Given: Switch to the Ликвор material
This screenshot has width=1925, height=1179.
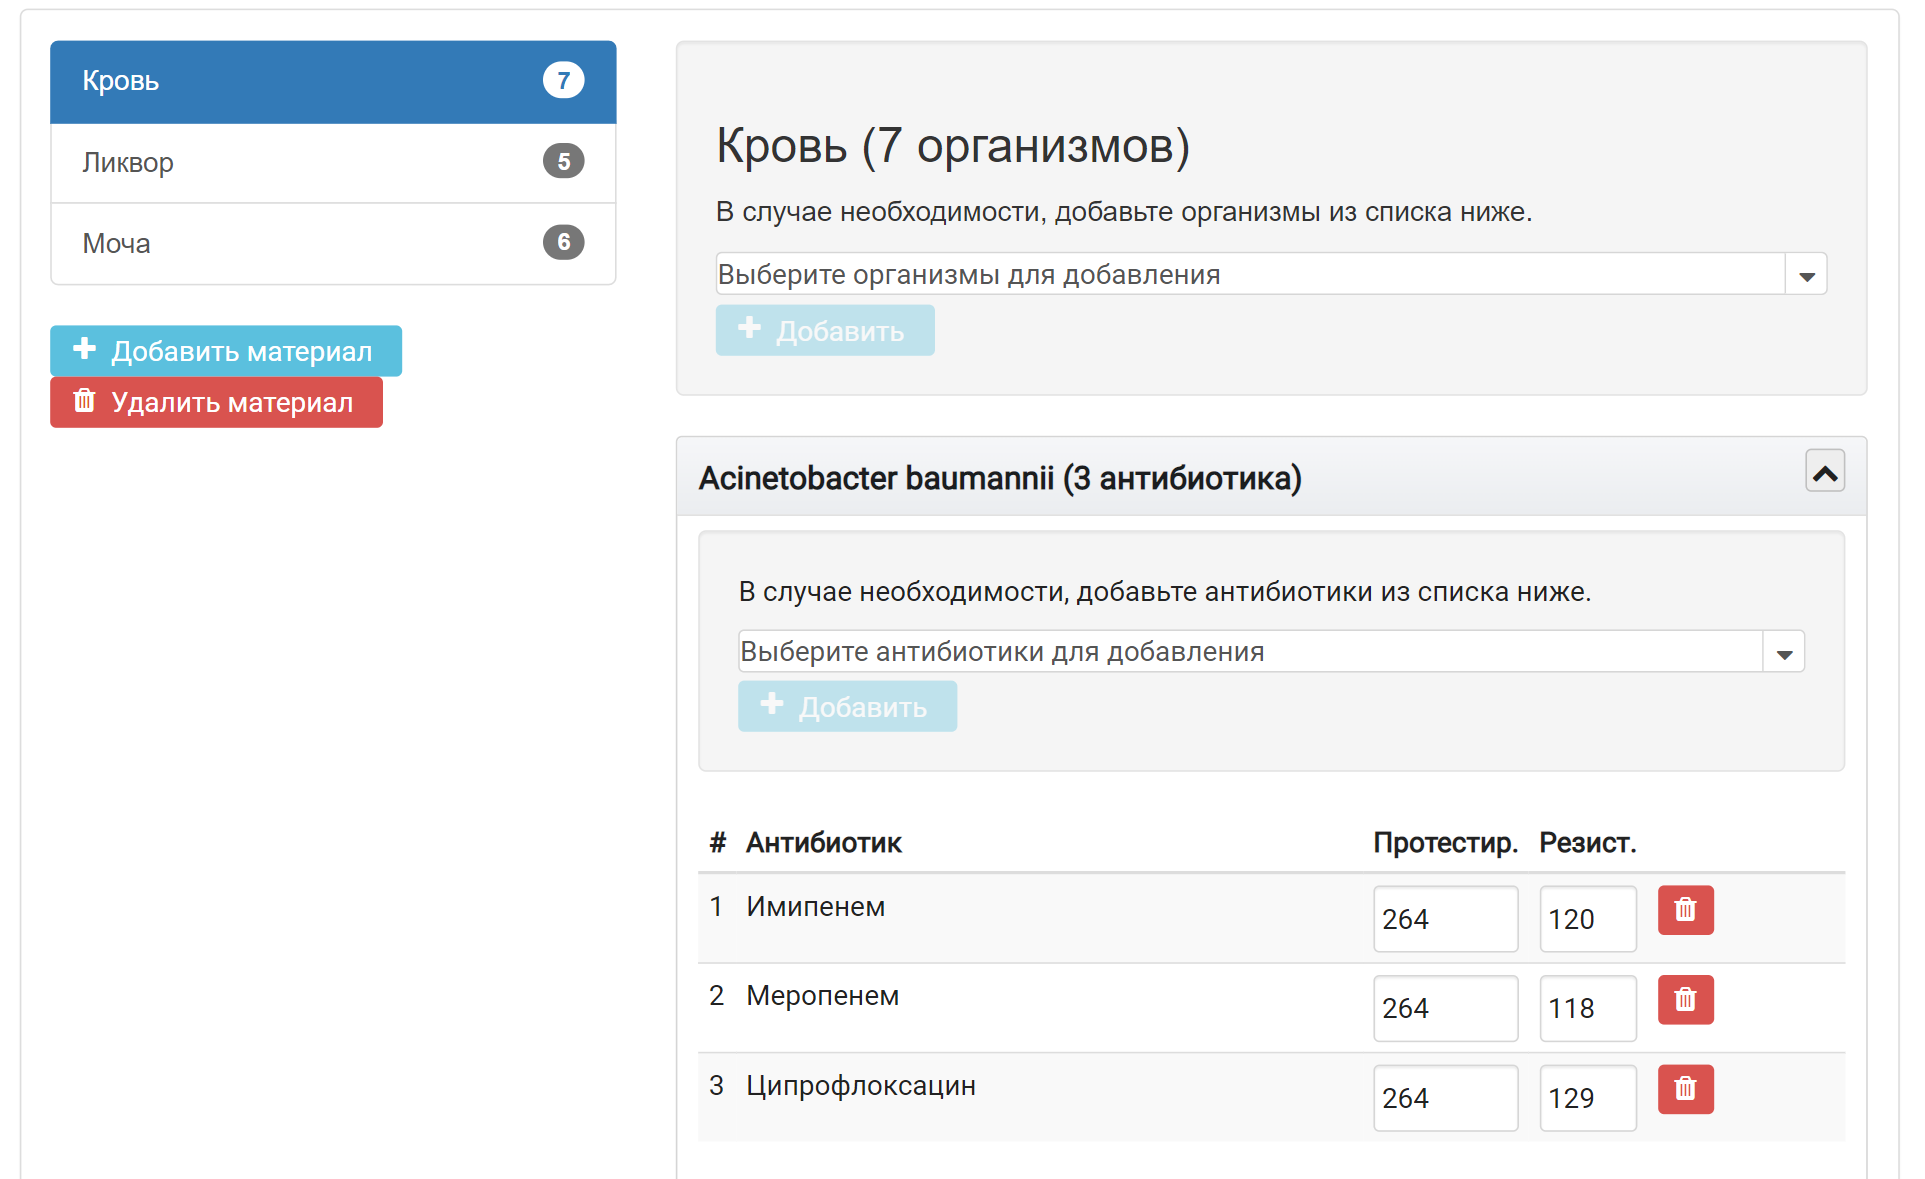Looking at the screenshot, I should pos(333,163).
